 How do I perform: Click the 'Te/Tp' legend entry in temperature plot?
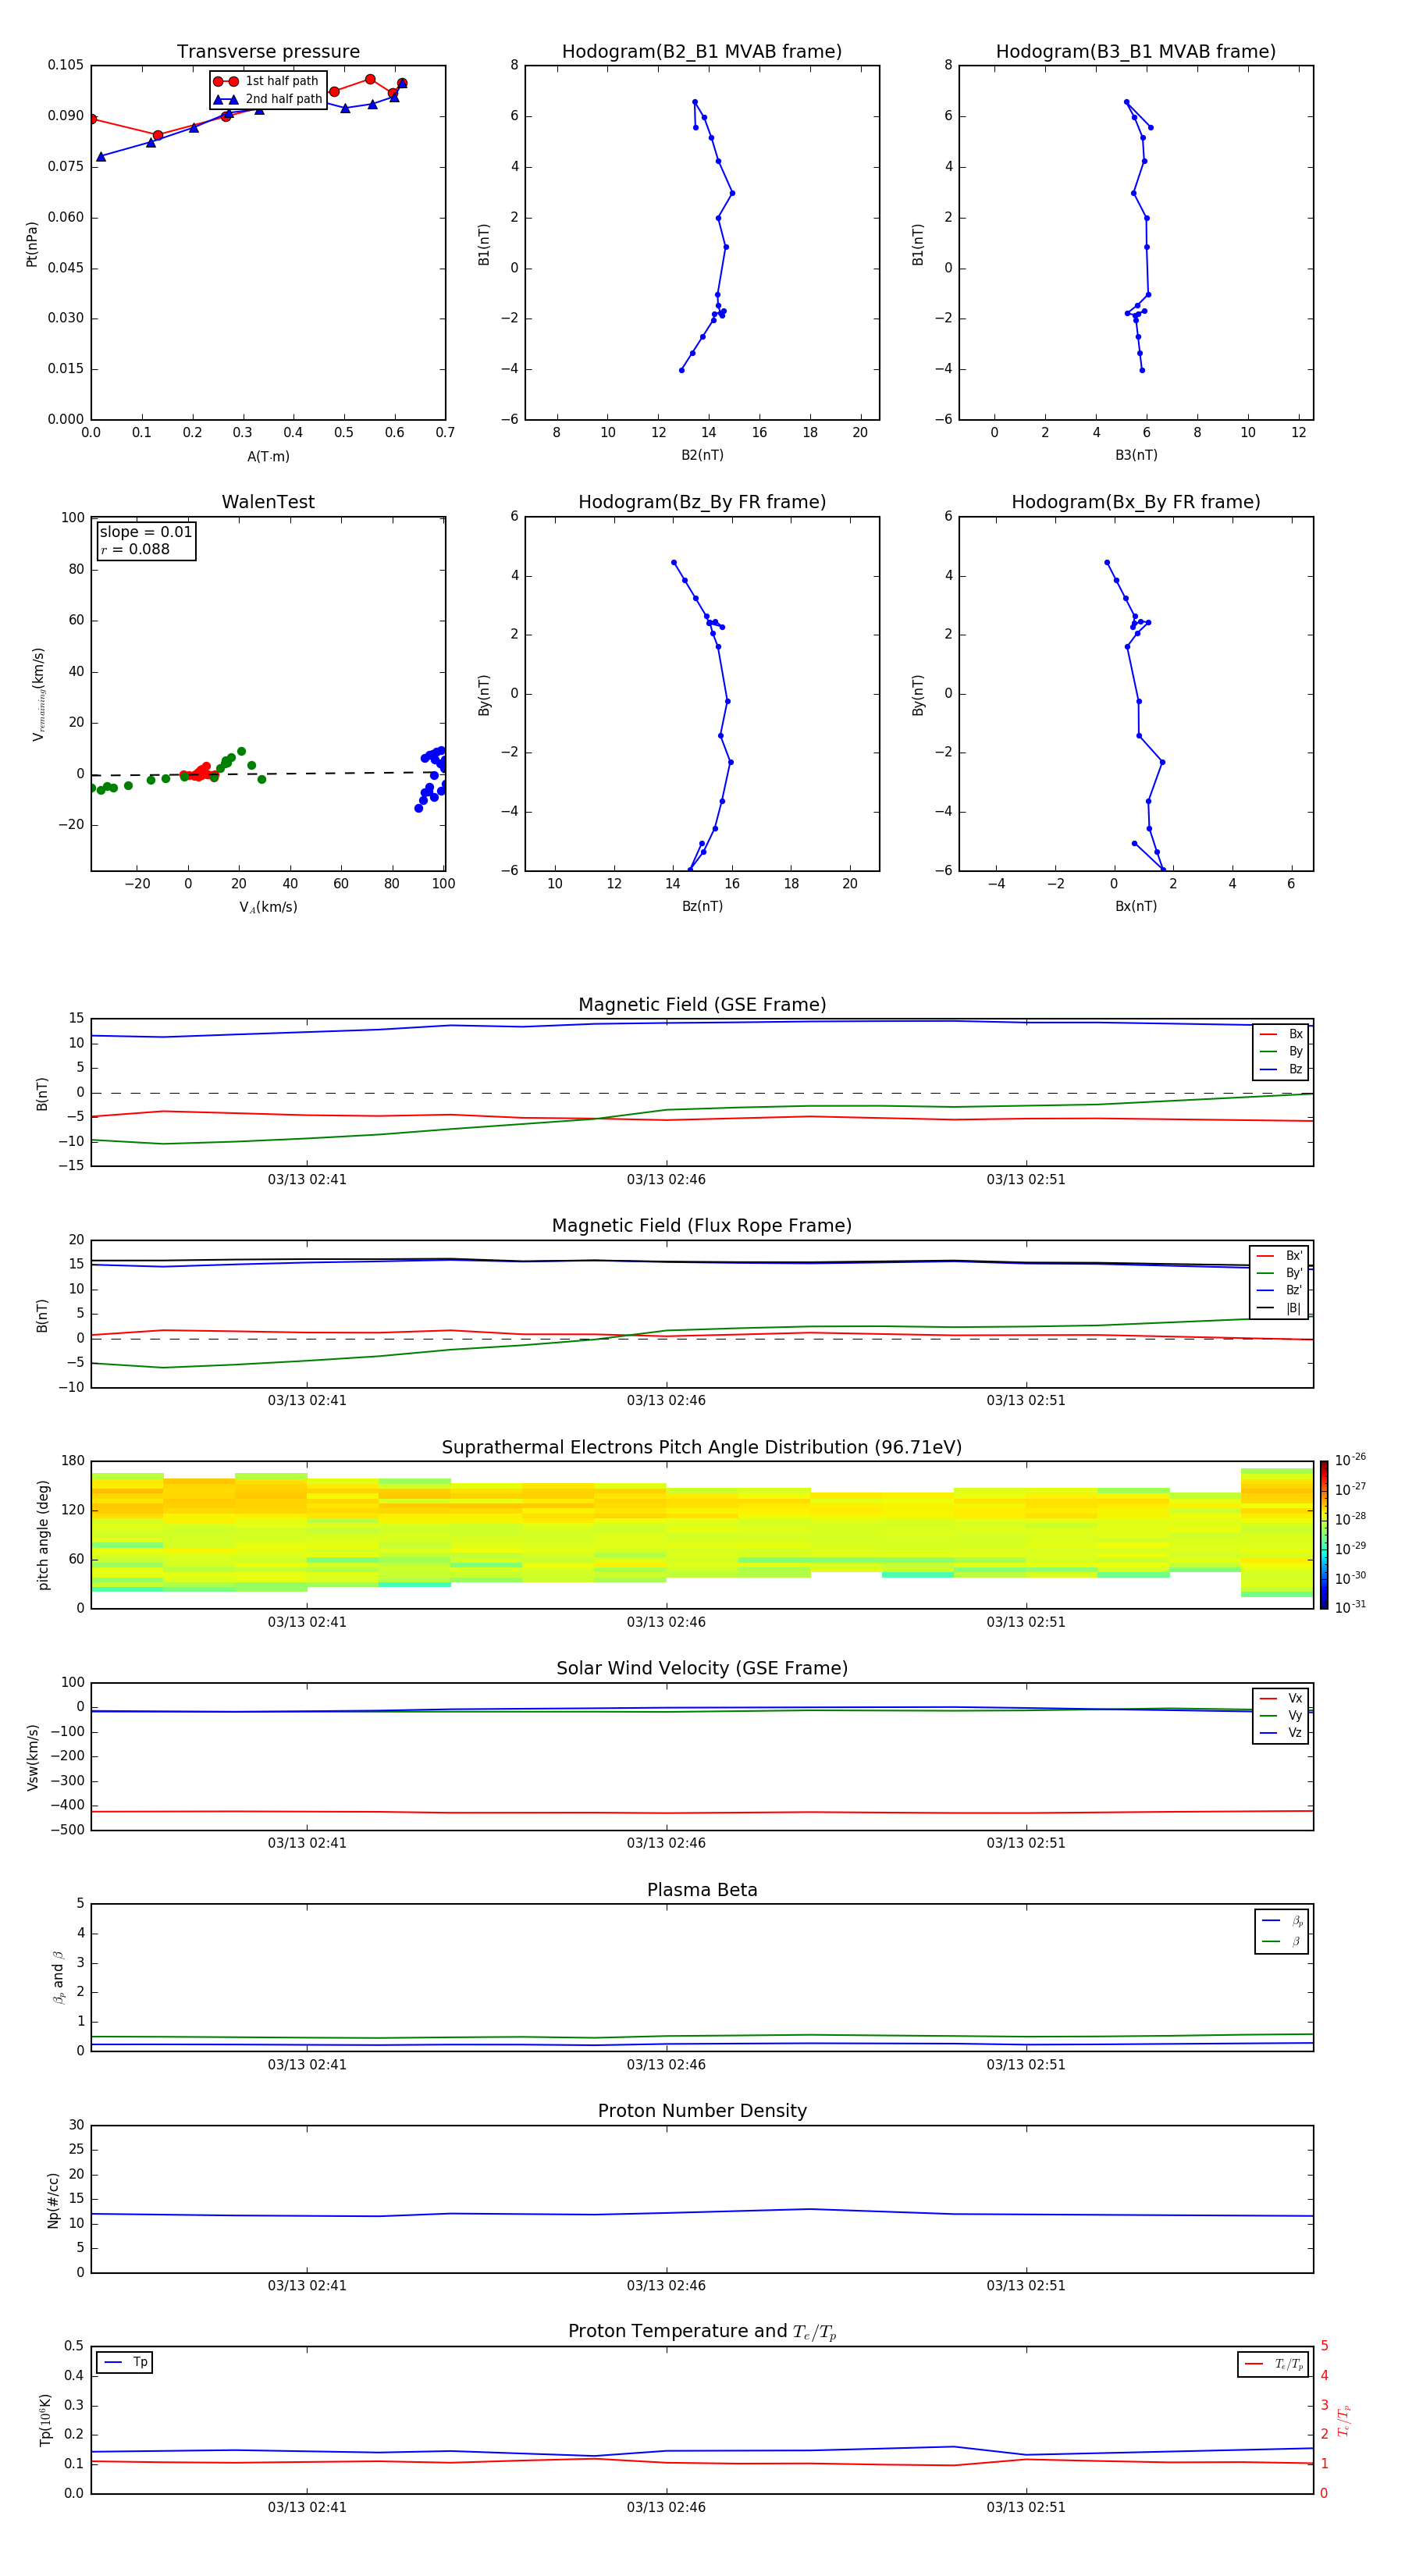1274,2364
